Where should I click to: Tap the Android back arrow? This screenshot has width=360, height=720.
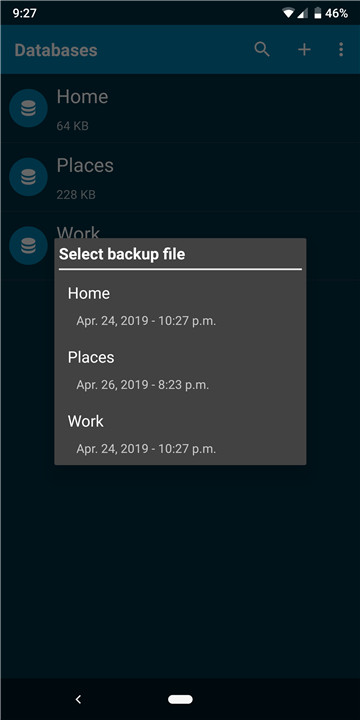tap(78, 699)
